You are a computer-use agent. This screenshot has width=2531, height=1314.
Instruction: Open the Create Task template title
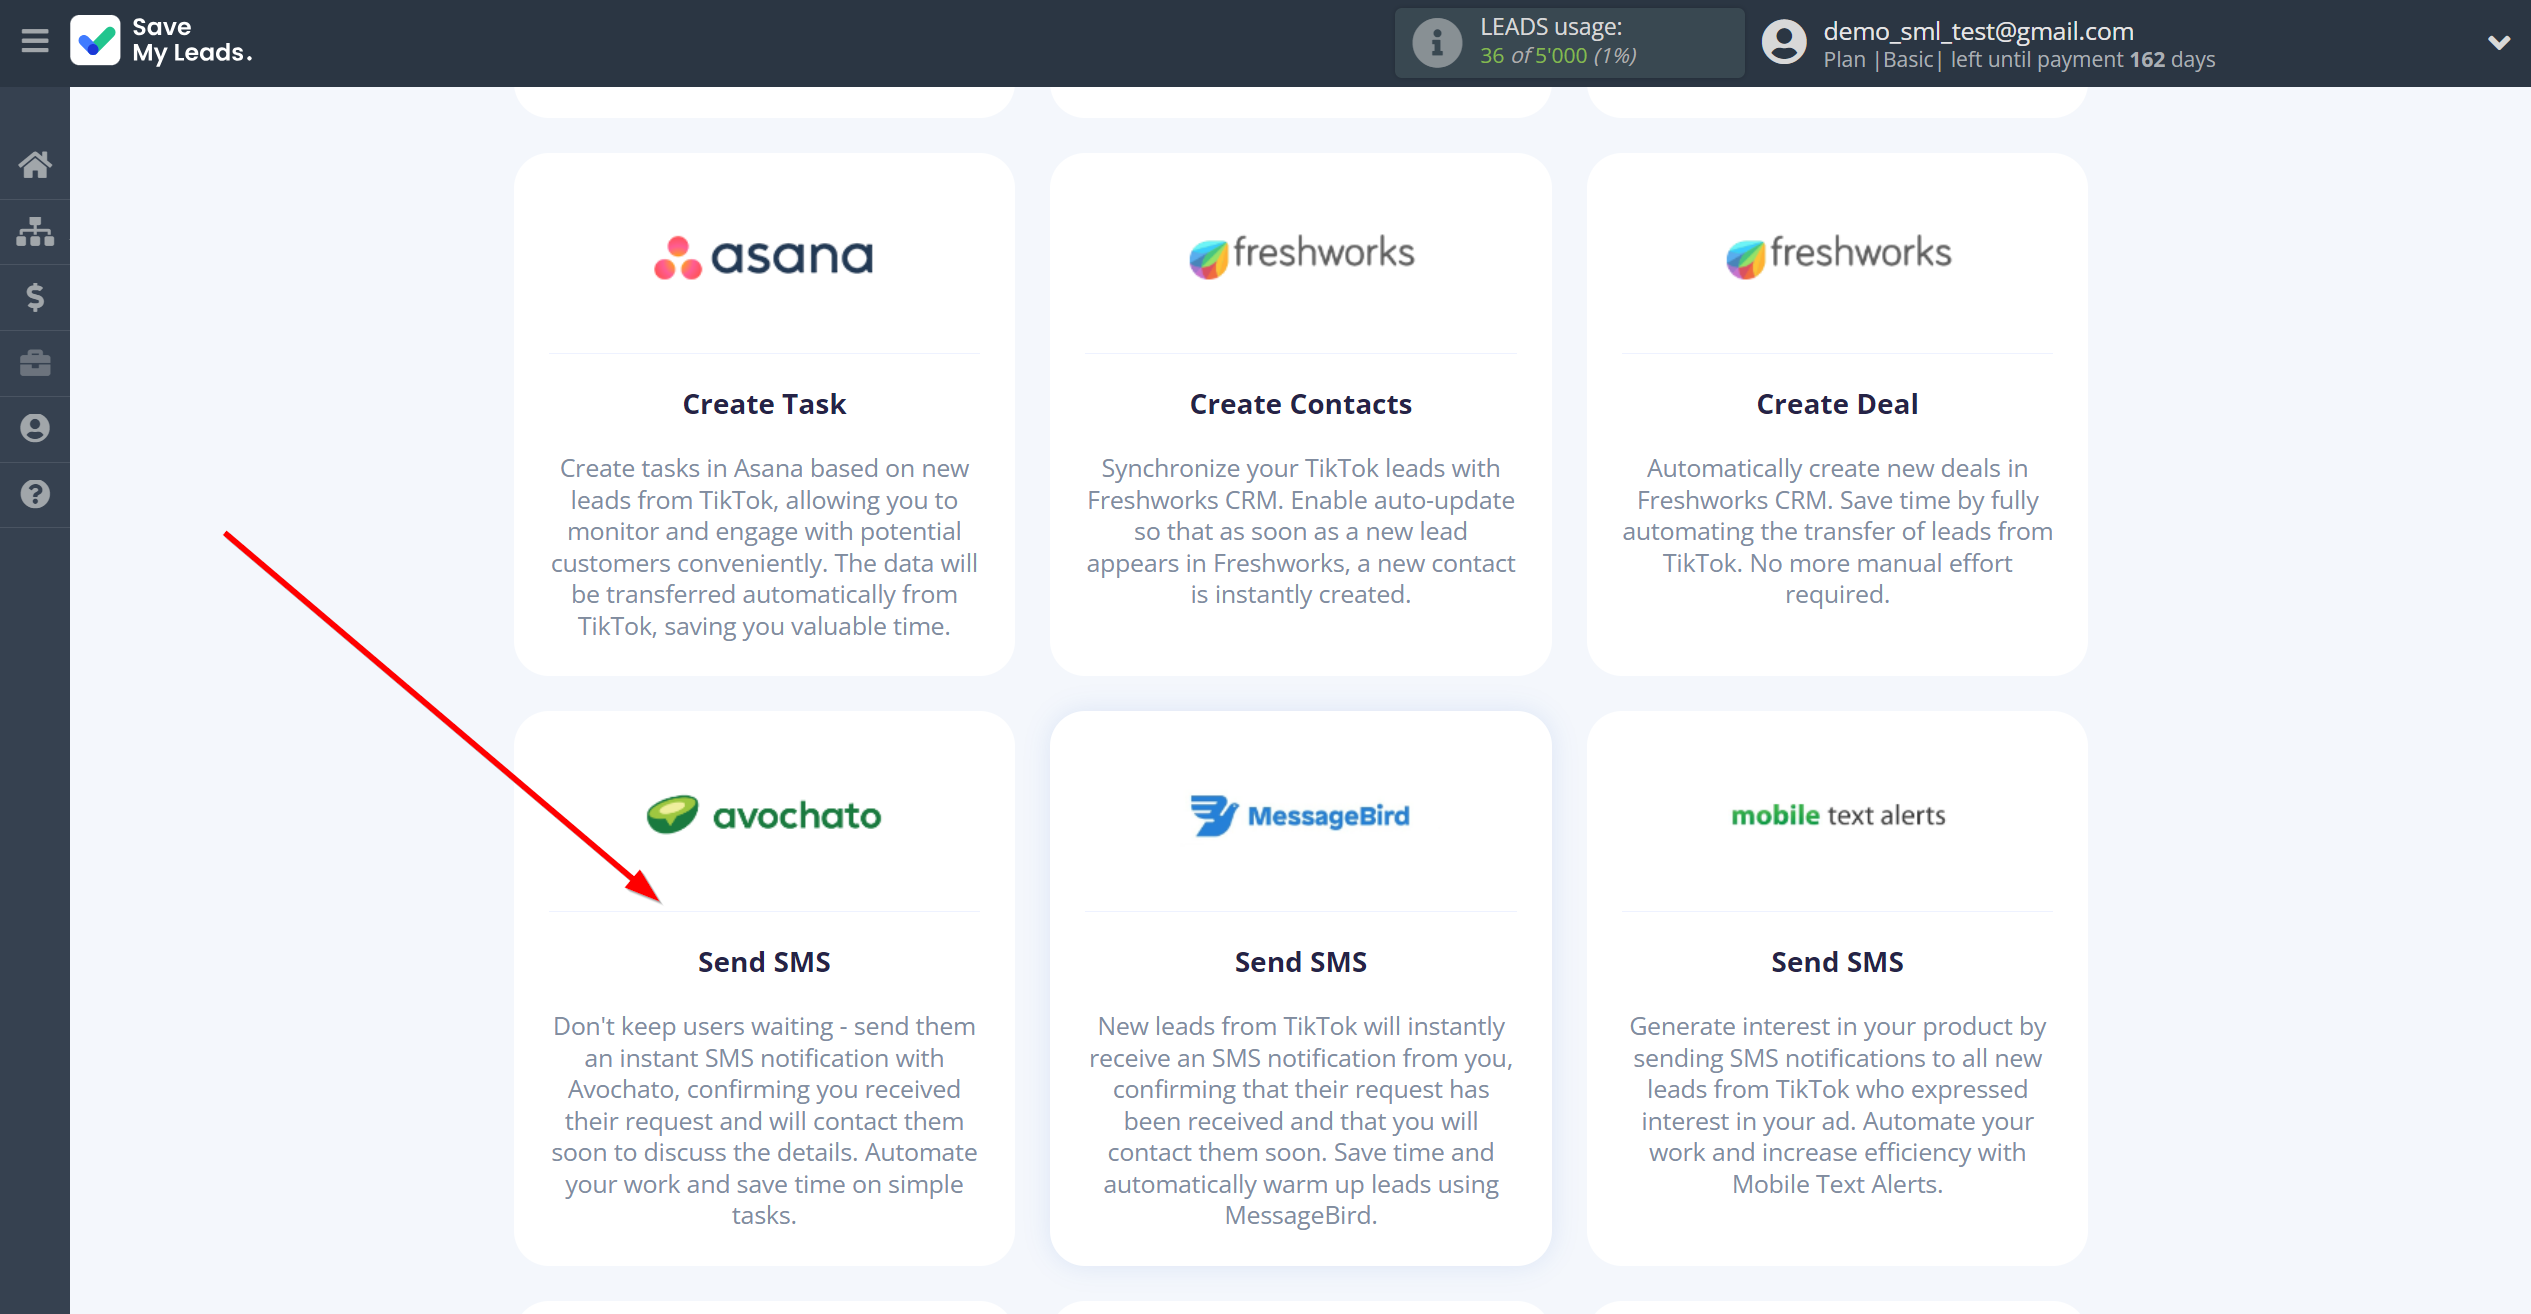point(764,404)
